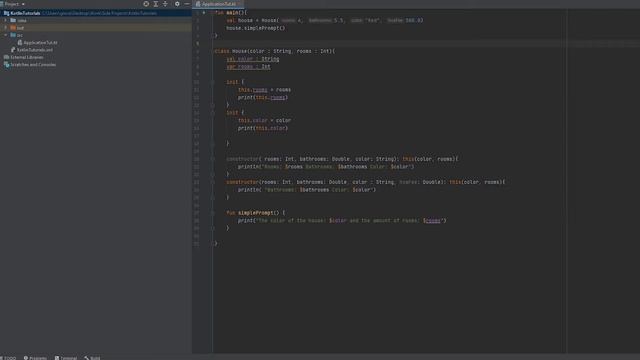This screenshot has width=640, height=360.
Task: Click the run gutter icon beside fun main
Action: (x=204, y=13)
